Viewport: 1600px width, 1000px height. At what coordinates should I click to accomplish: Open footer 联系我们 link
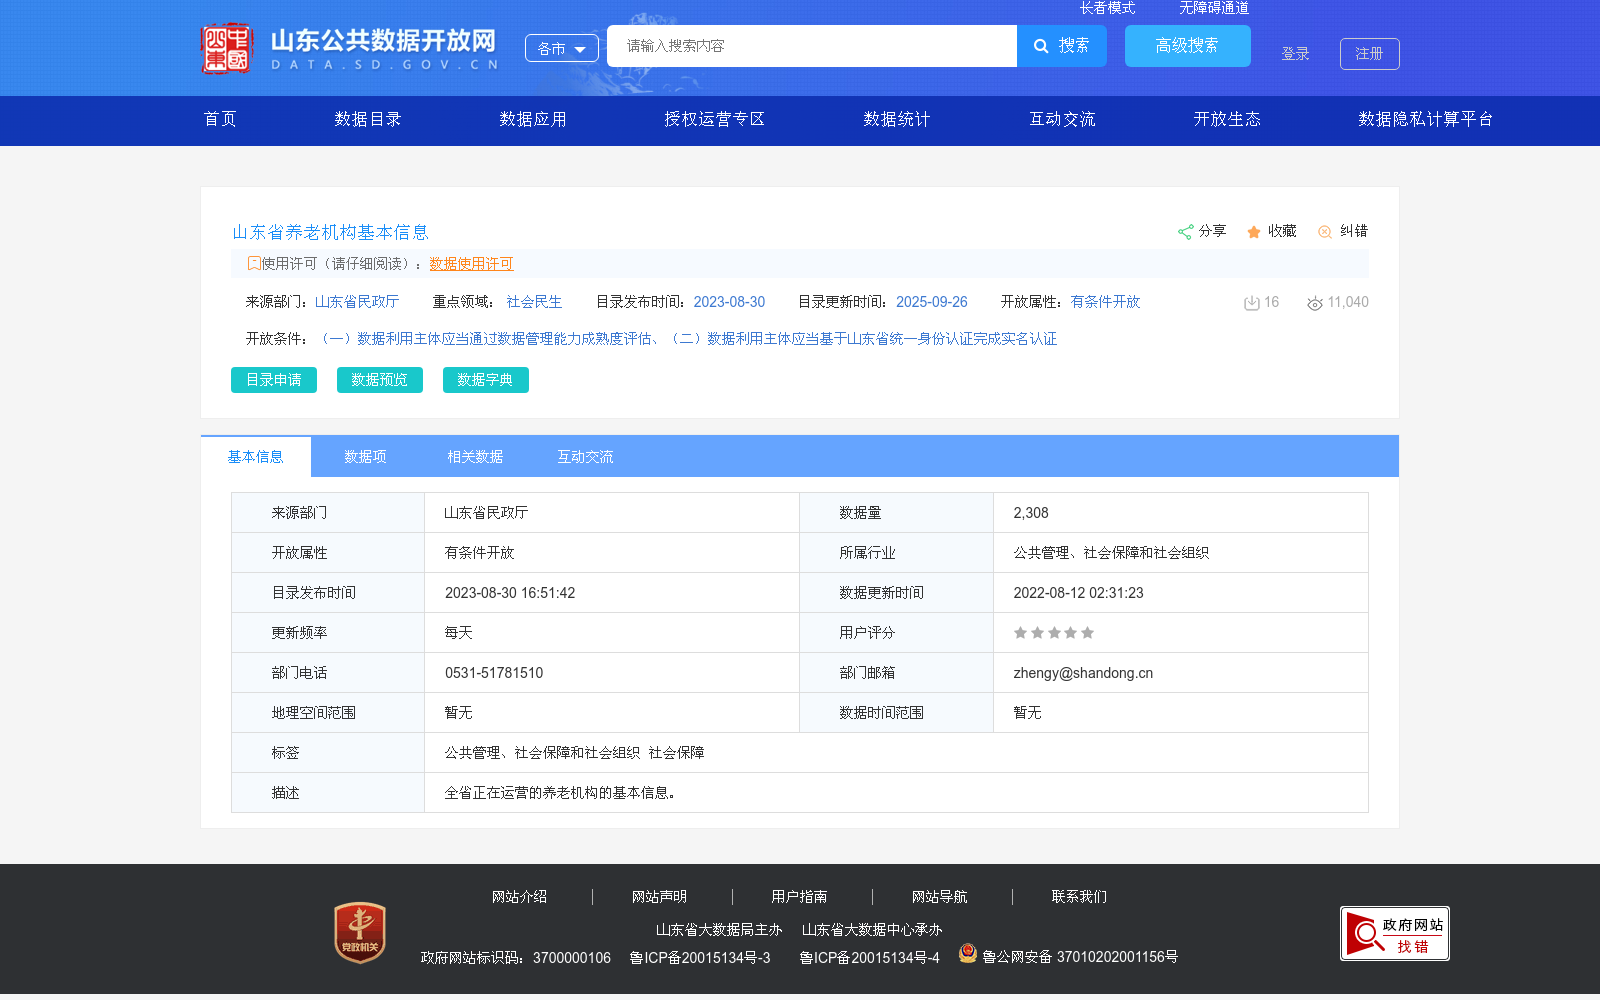coord(1080,897)
